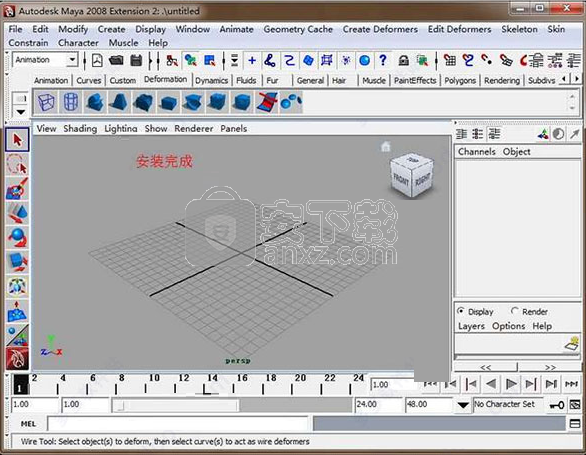The height and width of the screenshot is (455, 586).
Task: Select the Display layer radio button
Action: tap(461, 311)
